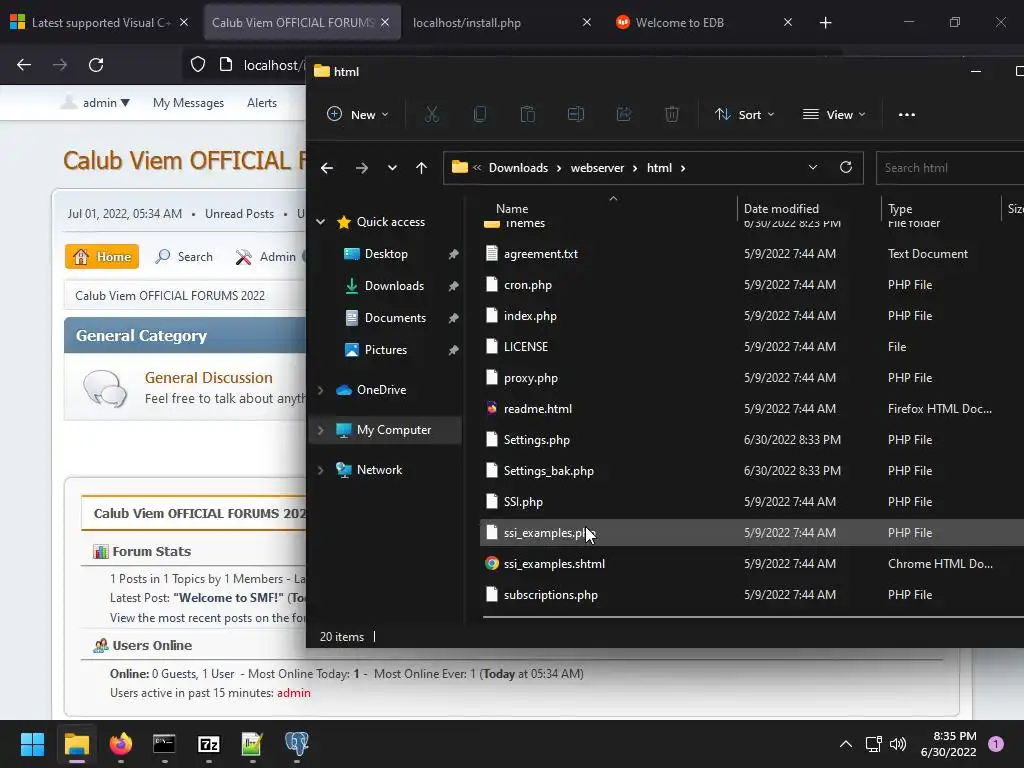The image size is (1024, 768).
Task: Show hidden system tray icons chevron
Action: coord(846,744)
